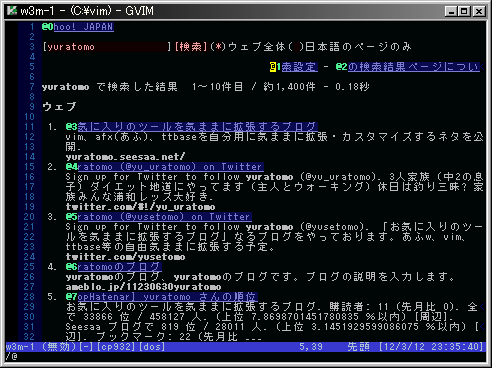Click the highlighted hint marker '@1' on line 5
492x368 pixels.
click(x=275, y=67)
